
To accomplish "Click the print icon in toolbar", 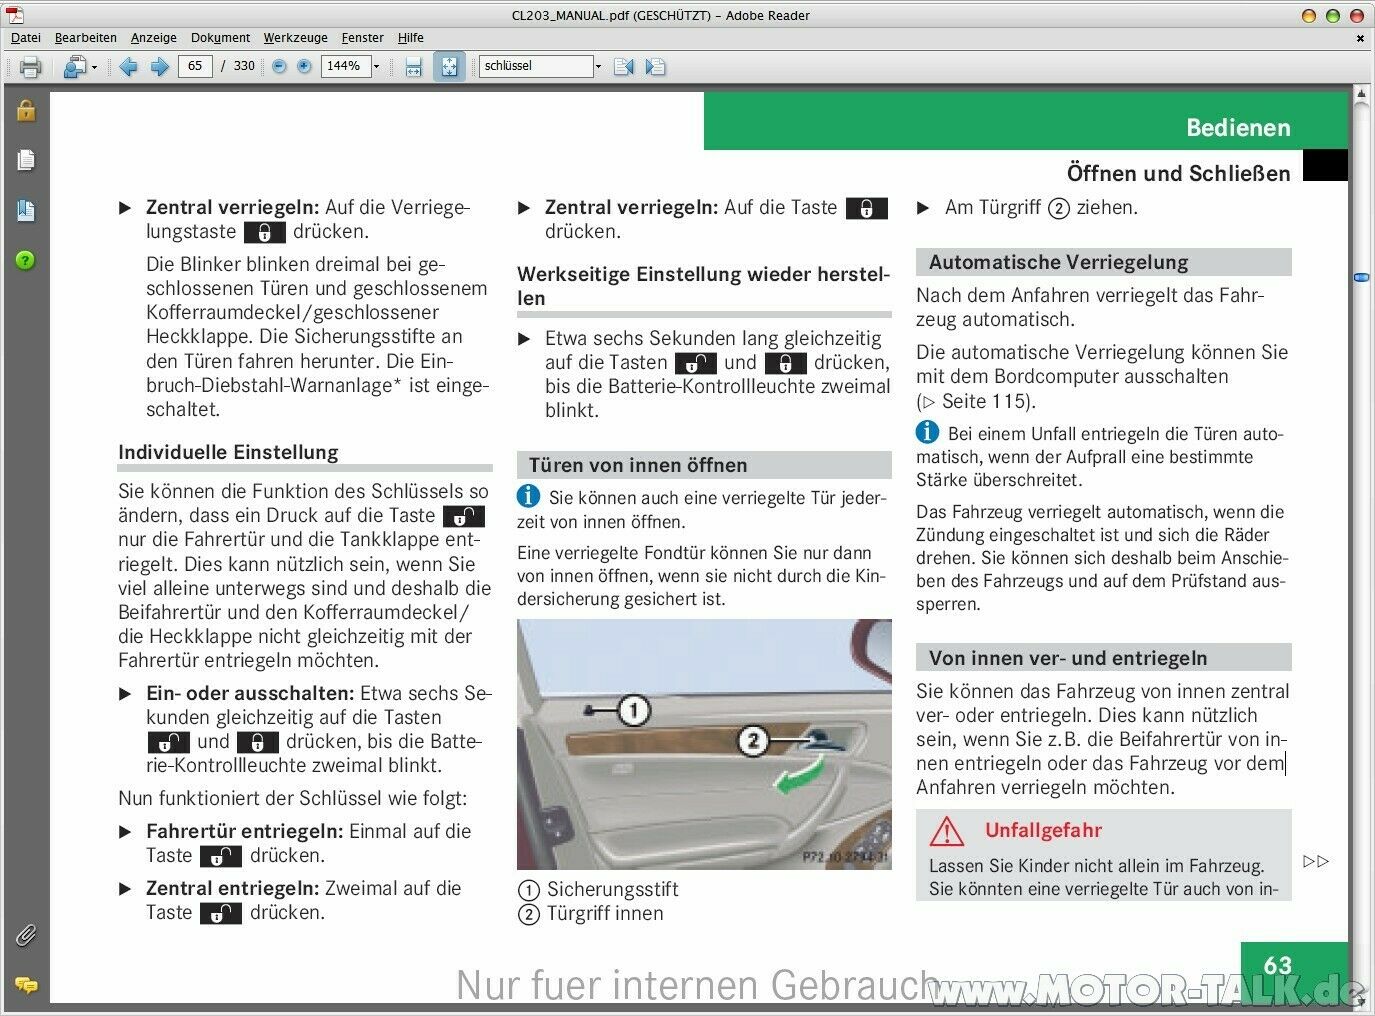I will pyautogui.click(x=30, y=67).
